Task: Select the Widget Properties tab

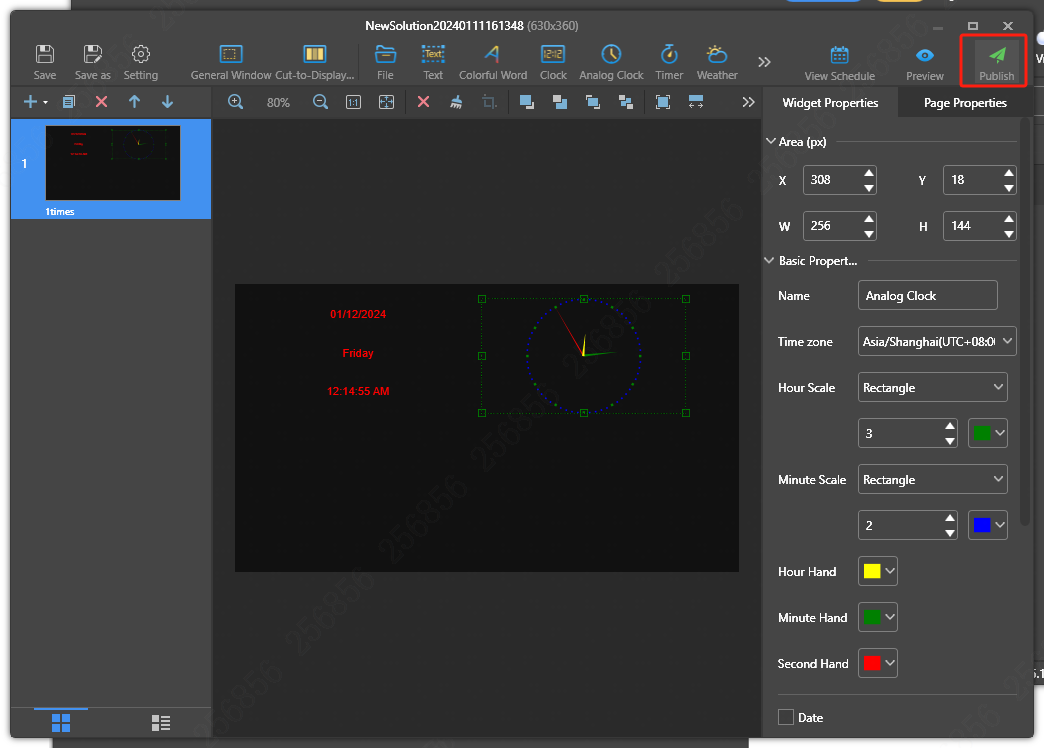Action: [830, 103]
